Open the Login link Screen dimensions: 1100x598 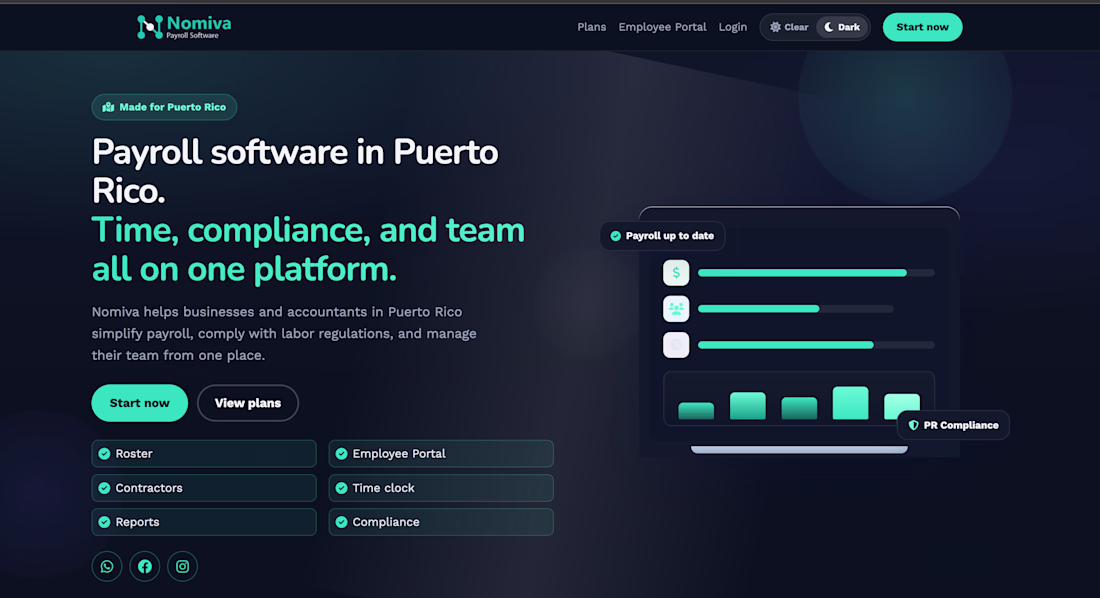tap(732, 27)
